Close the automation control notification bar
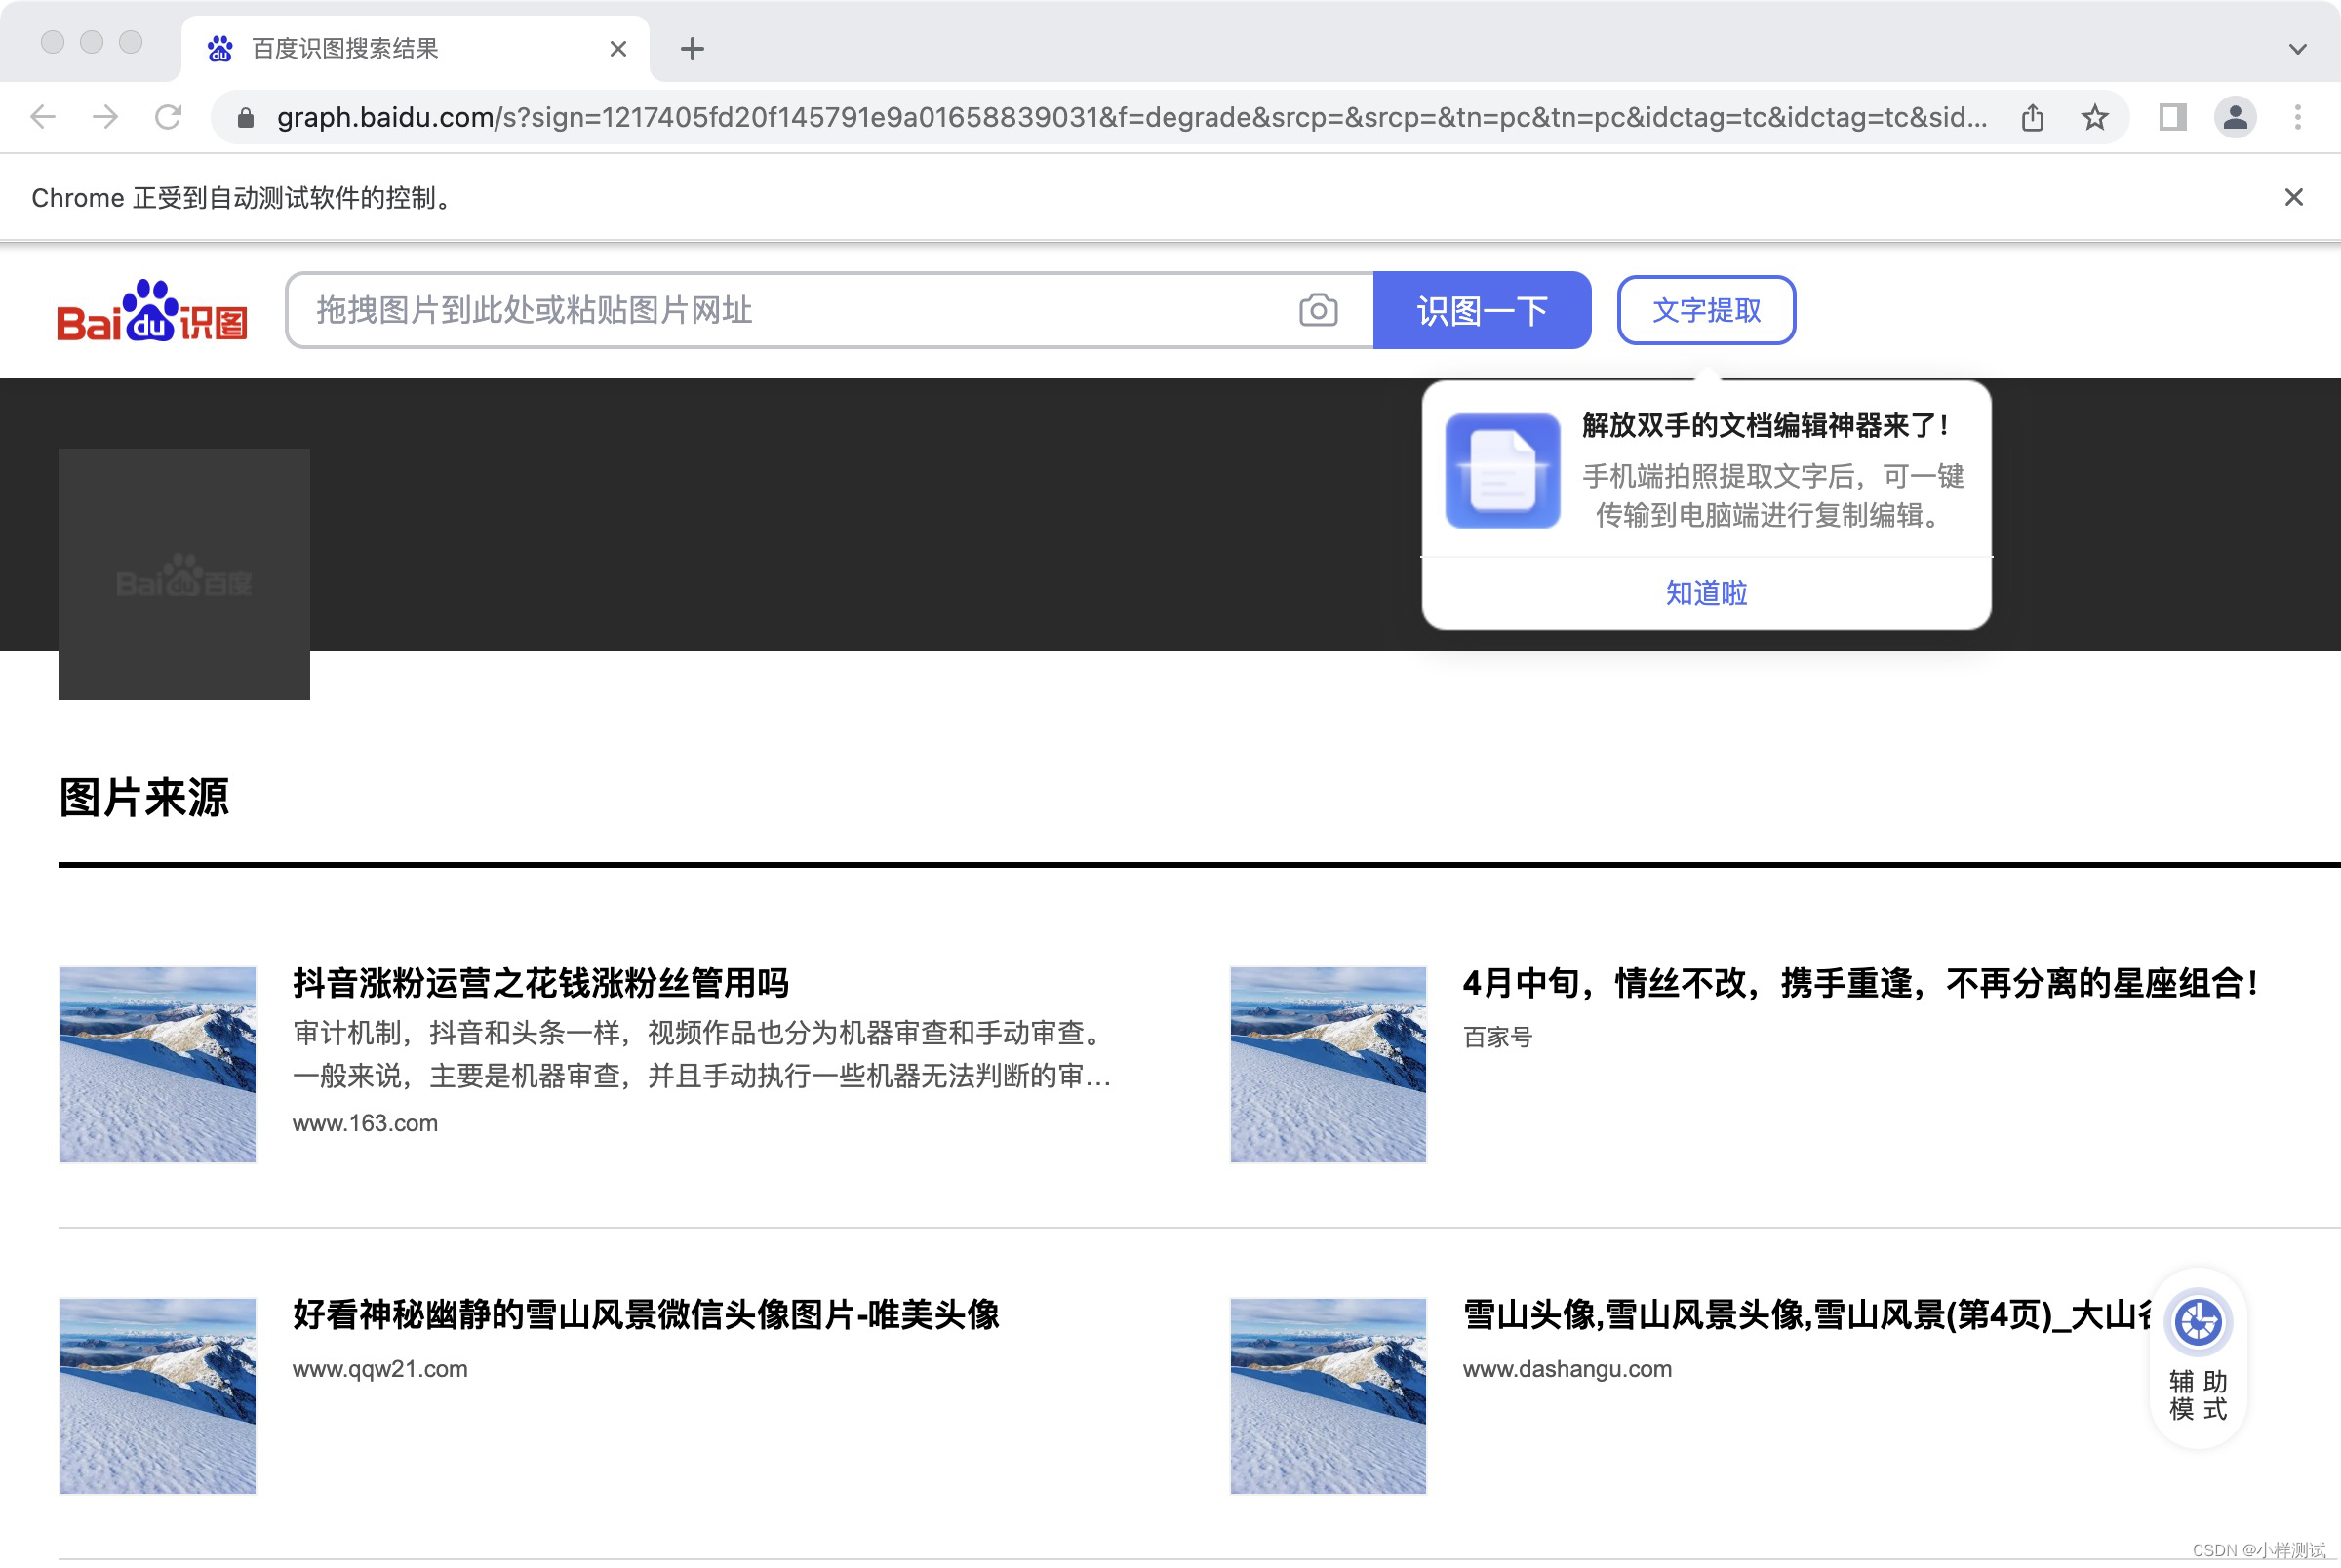This screenshot has width=2341, height=1568. pyautogui.click(x=2292, y=196)
